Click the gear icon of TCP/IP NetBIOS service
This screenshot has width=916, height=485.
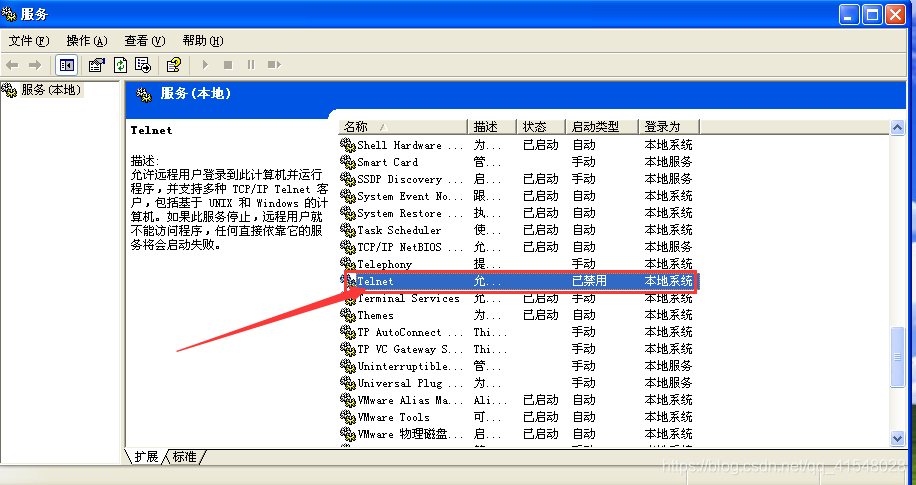pyautogui.click(x=348, y=247)
